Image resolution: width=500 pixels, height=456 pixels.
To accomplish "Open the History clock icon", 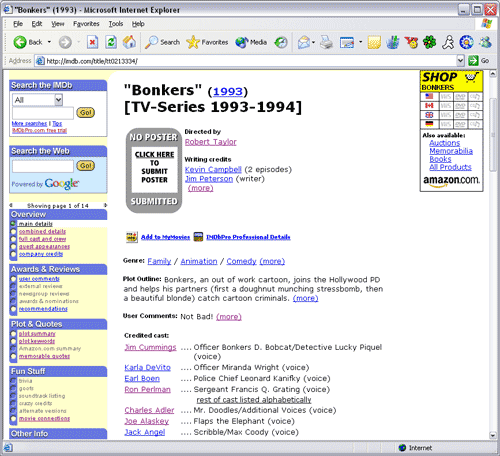I will click(281, 42).
